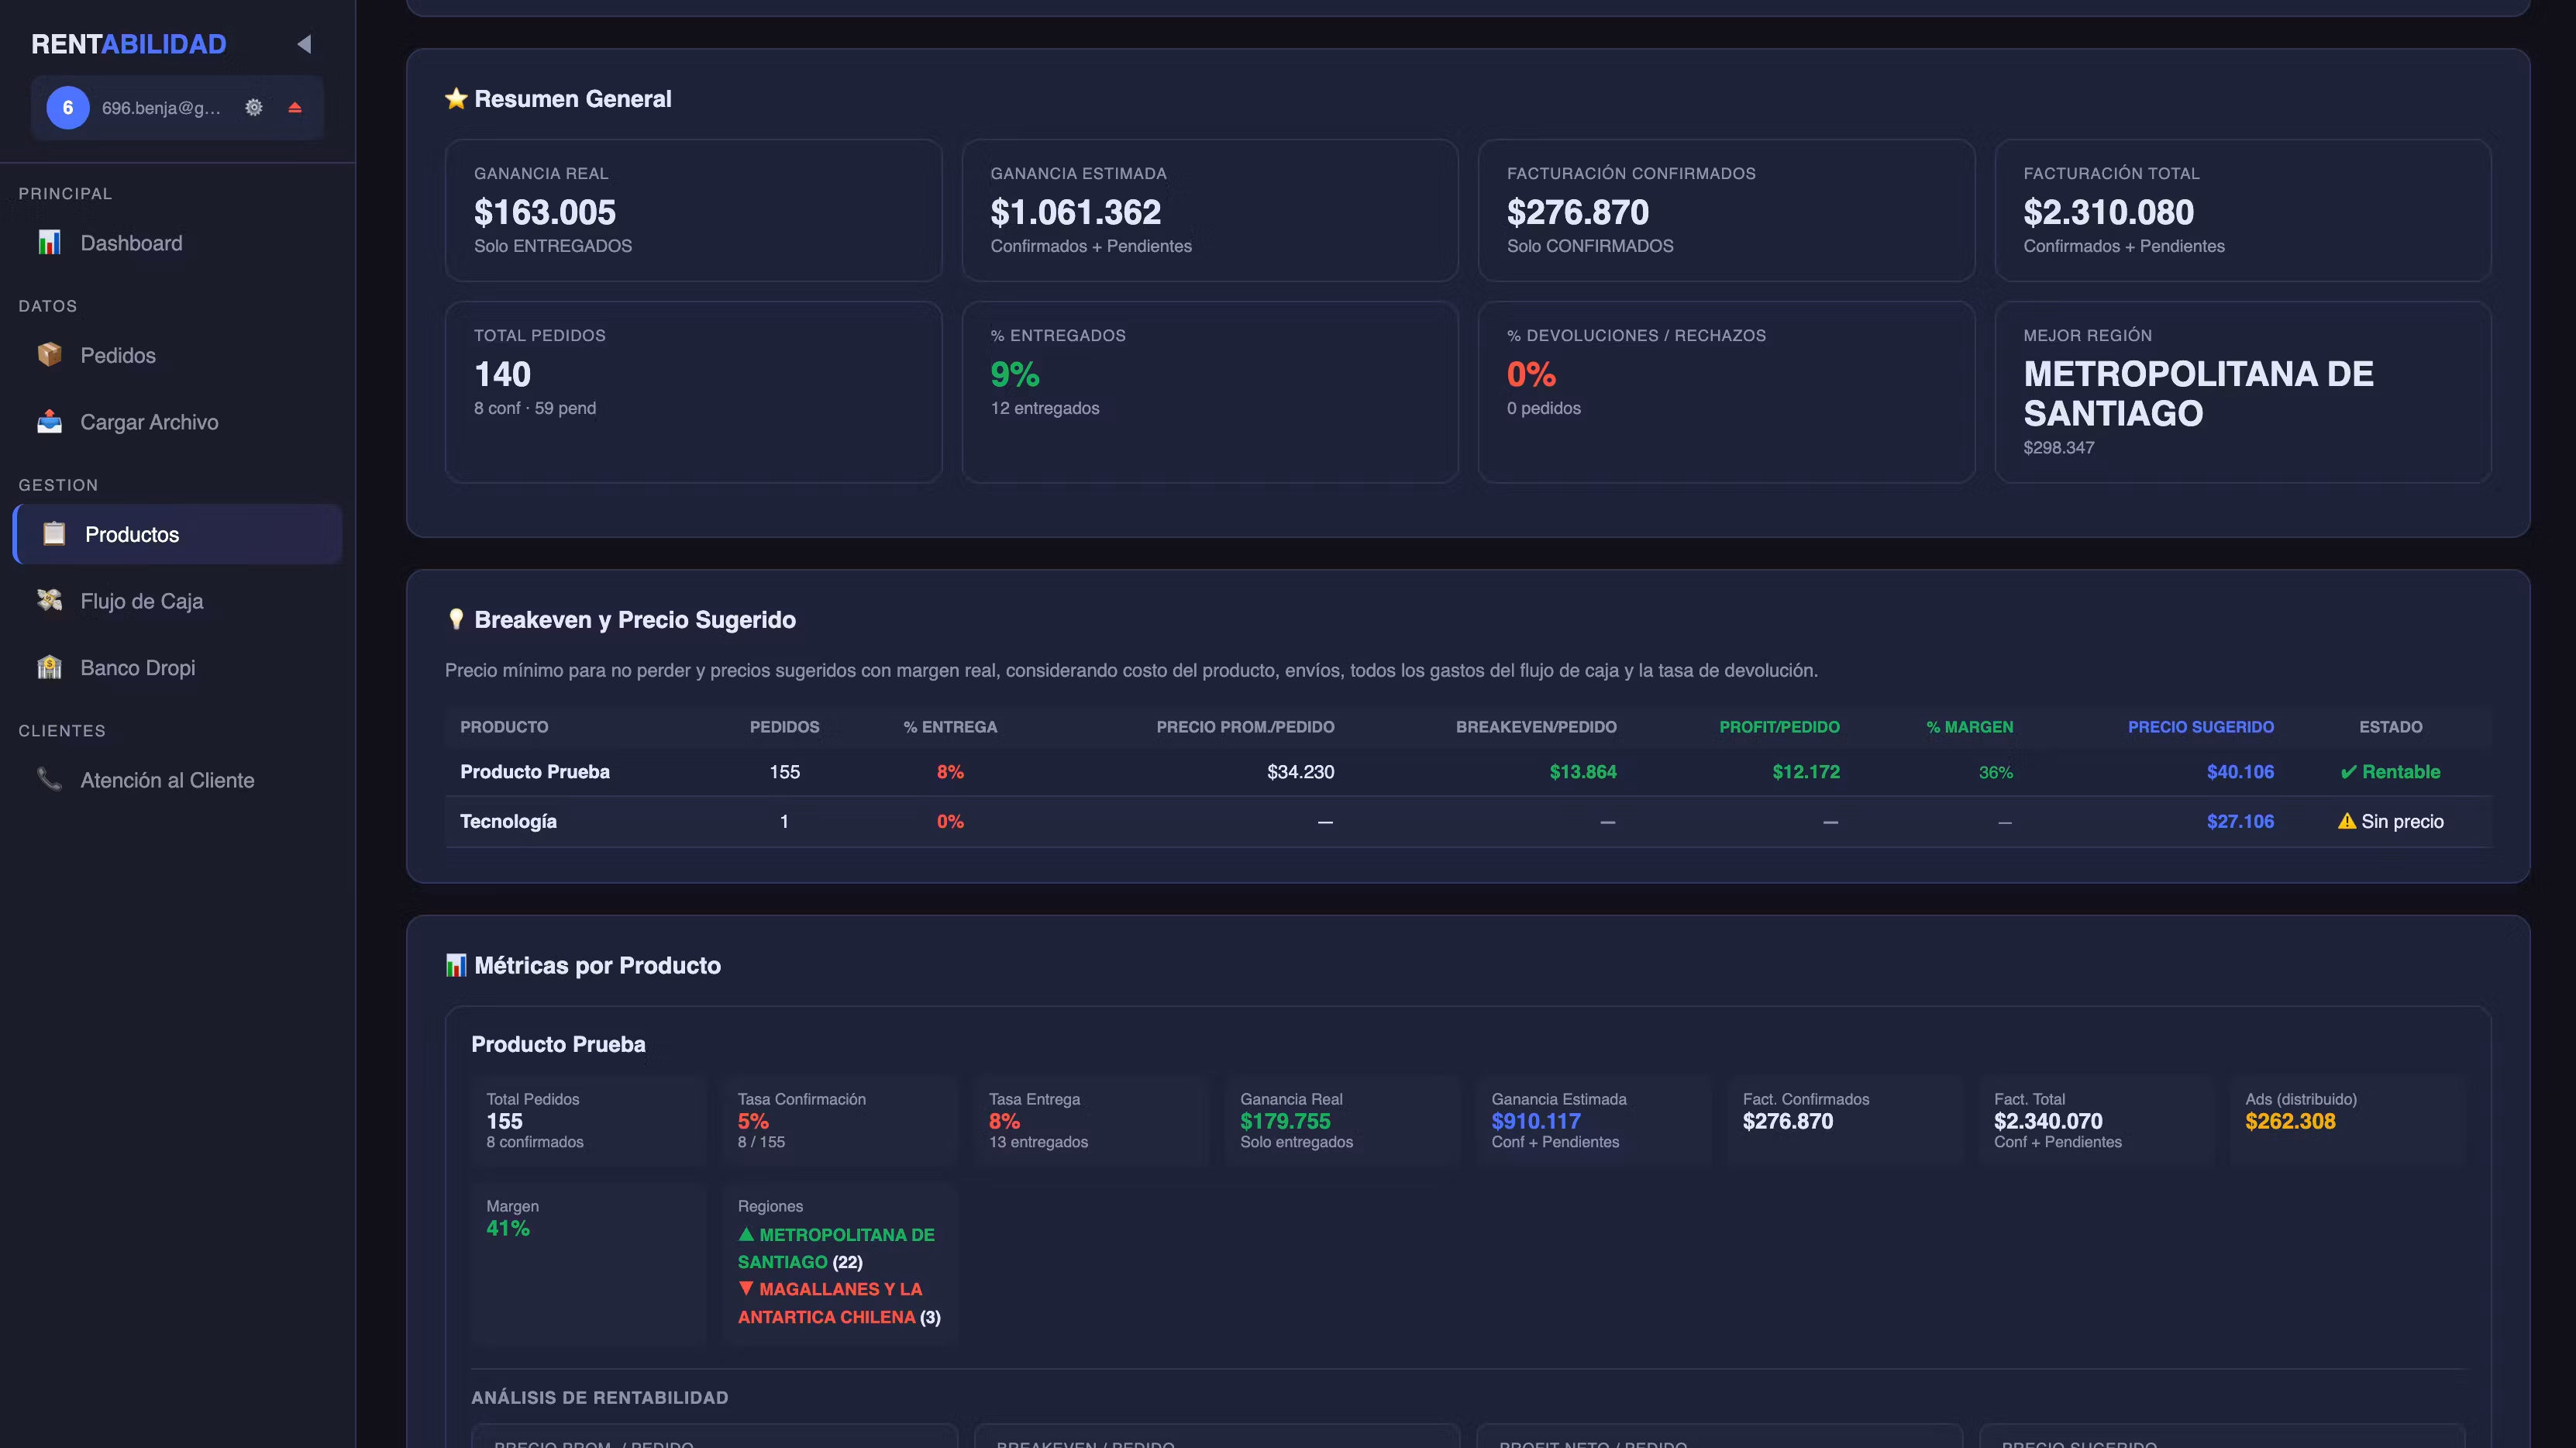Click the warning triangle in Sin precio status

(x=2346, y=821)
